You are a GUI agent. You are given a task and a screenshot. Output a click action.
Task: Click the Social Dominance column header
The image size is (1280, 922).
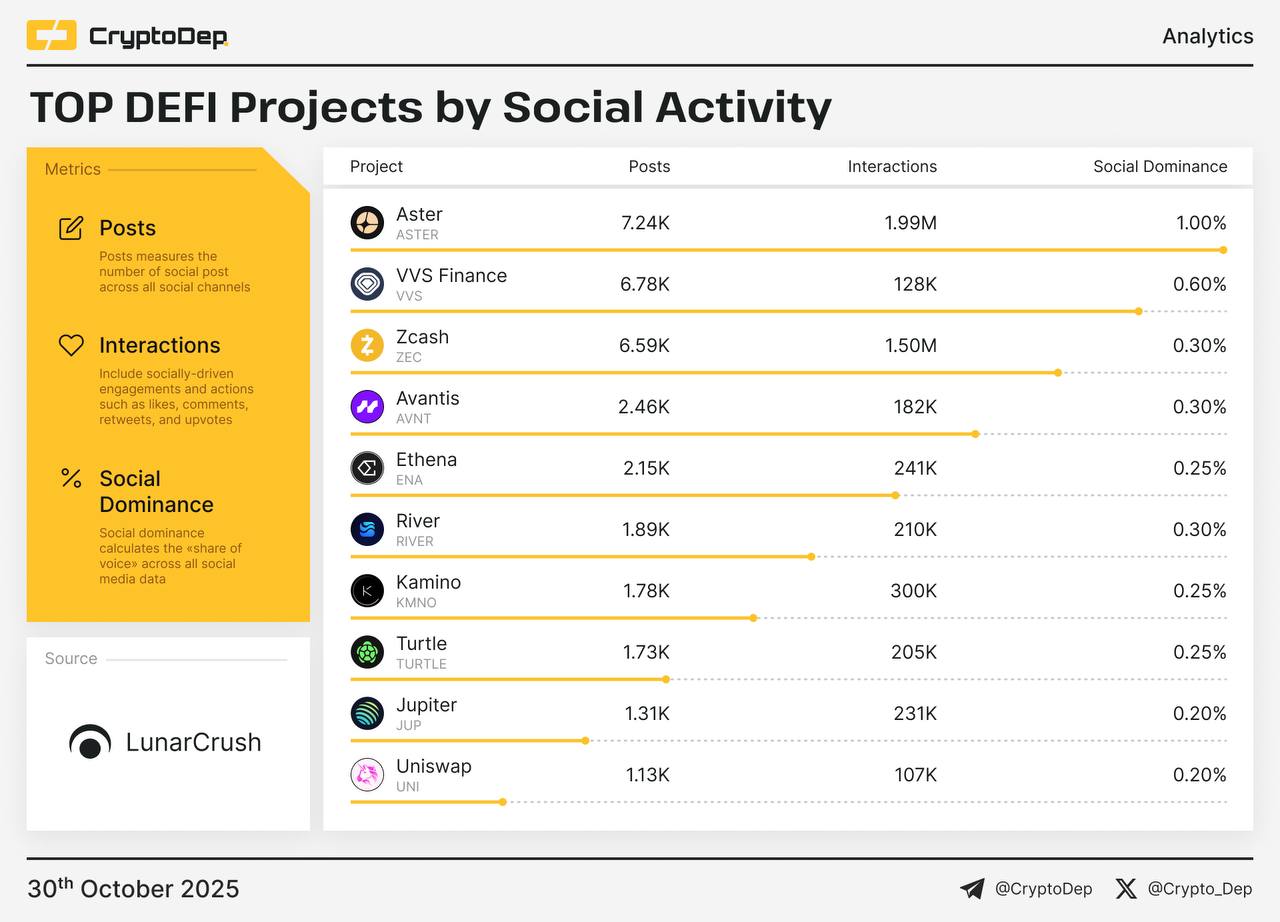[1160, 167]
